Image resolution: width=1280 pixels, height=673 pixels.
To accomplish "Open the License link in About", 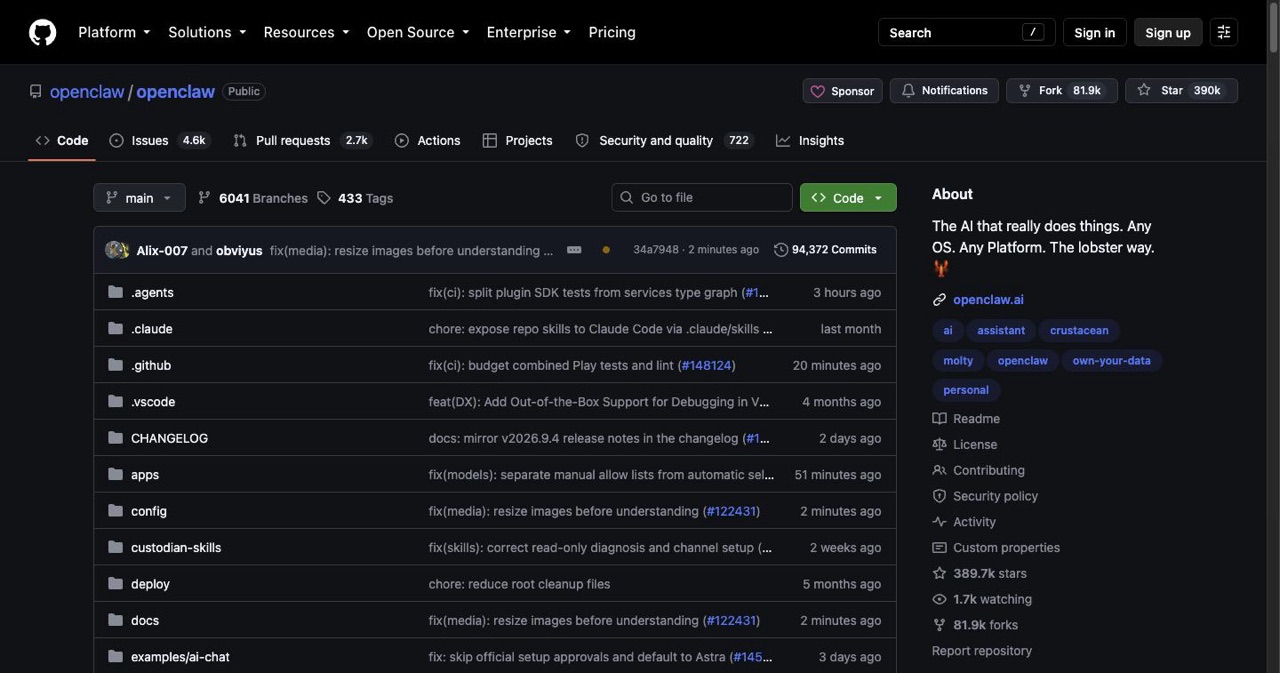I will click(964, 444).
